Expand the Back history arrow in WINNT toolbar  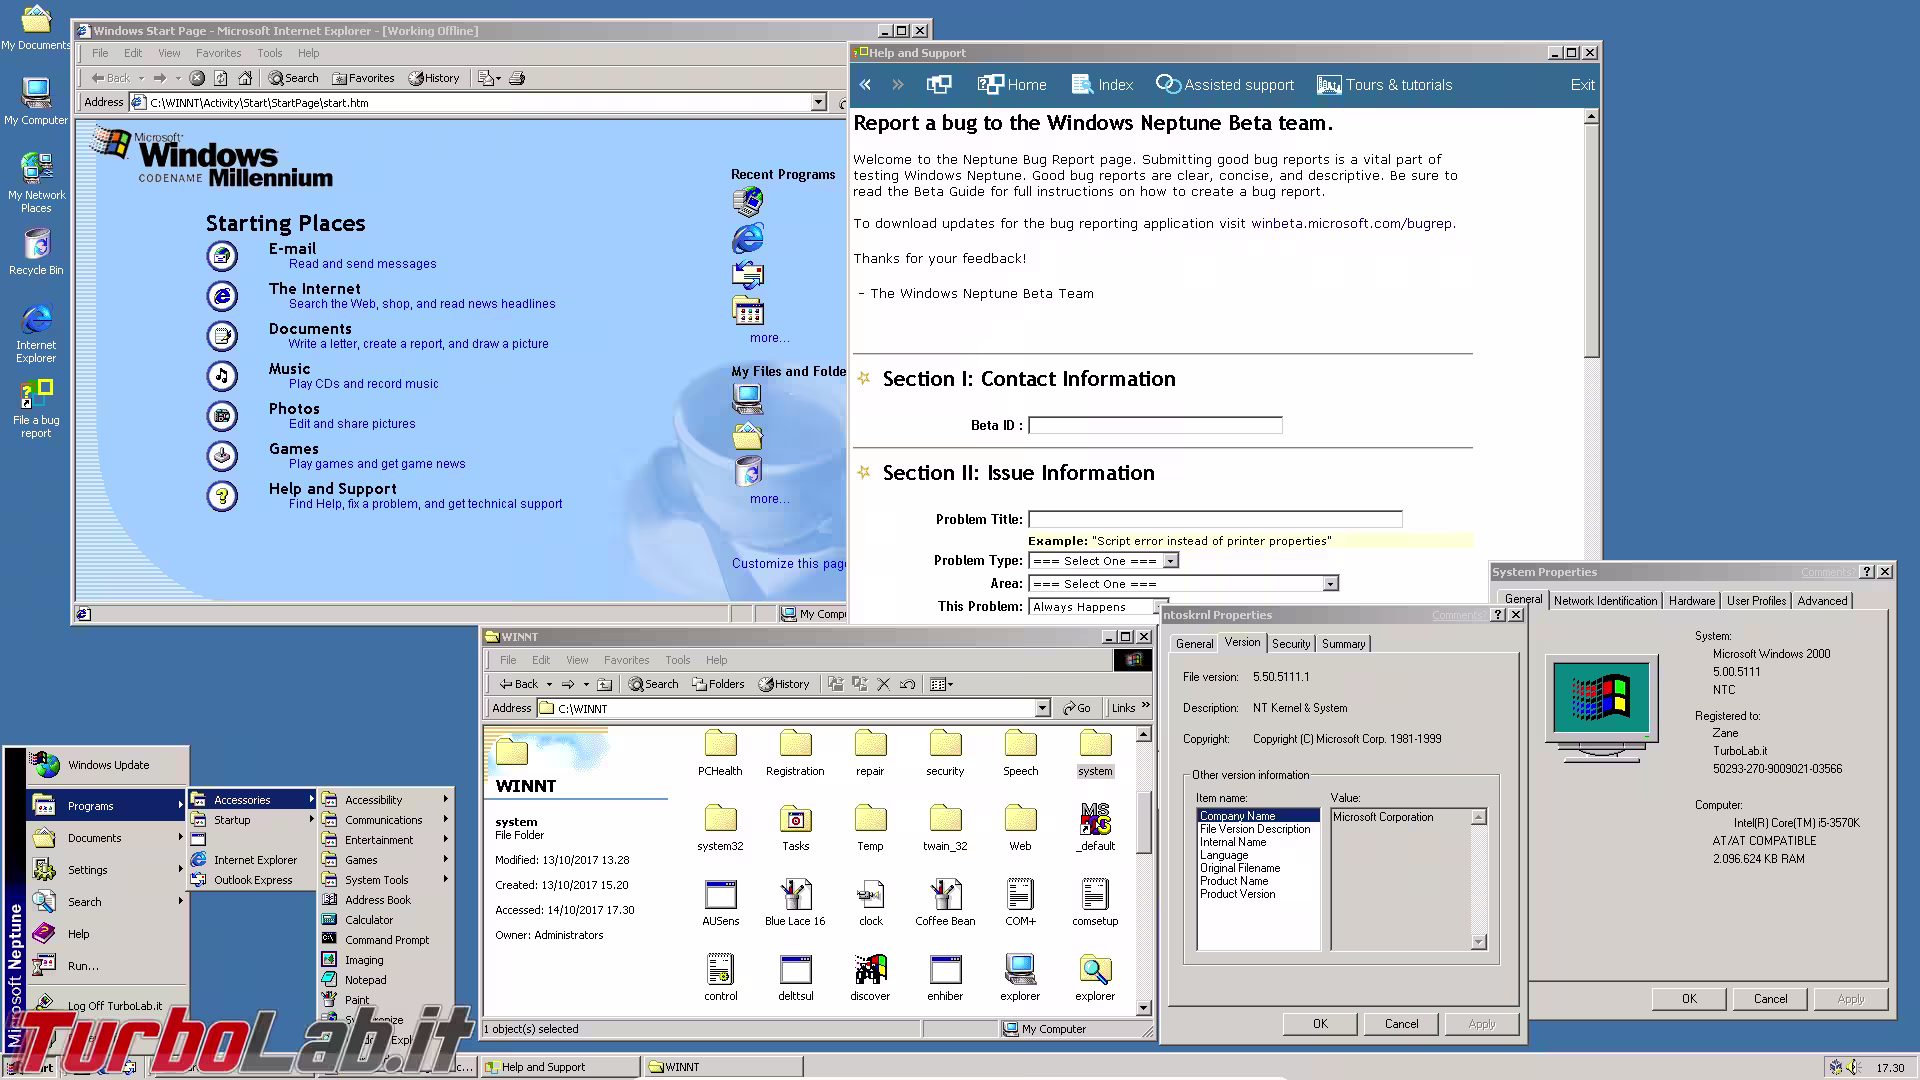tap(549, 684)
